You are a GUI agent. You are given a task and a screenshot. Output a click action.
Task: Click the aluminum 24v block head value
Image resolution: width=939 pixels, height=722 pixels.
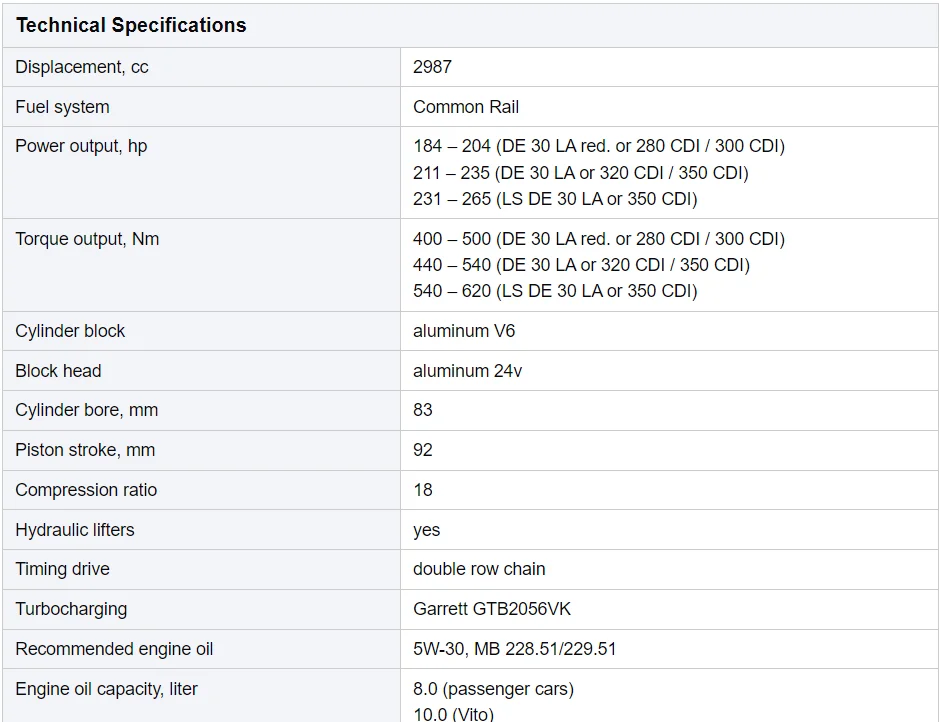pos(467,371)
